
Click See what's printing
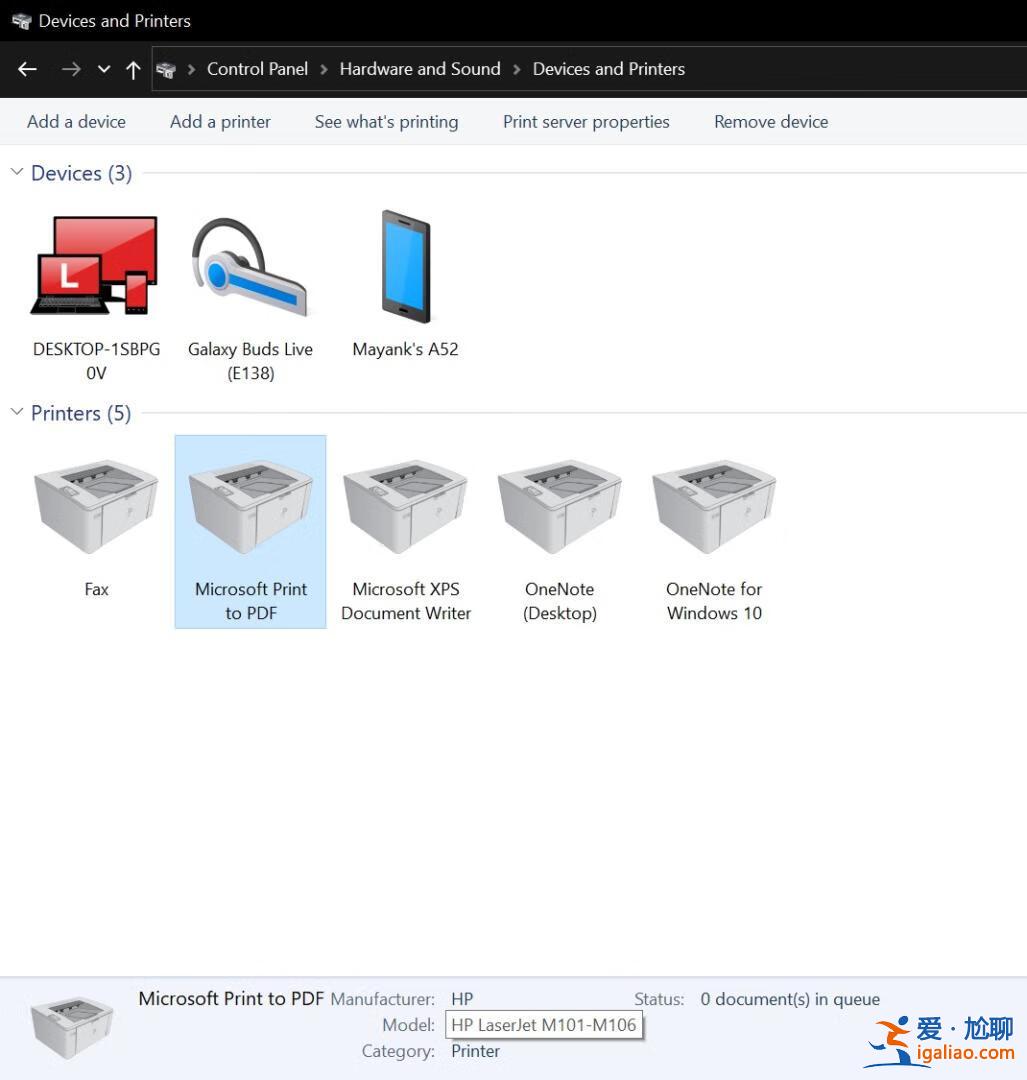click(x=386, y=121)
